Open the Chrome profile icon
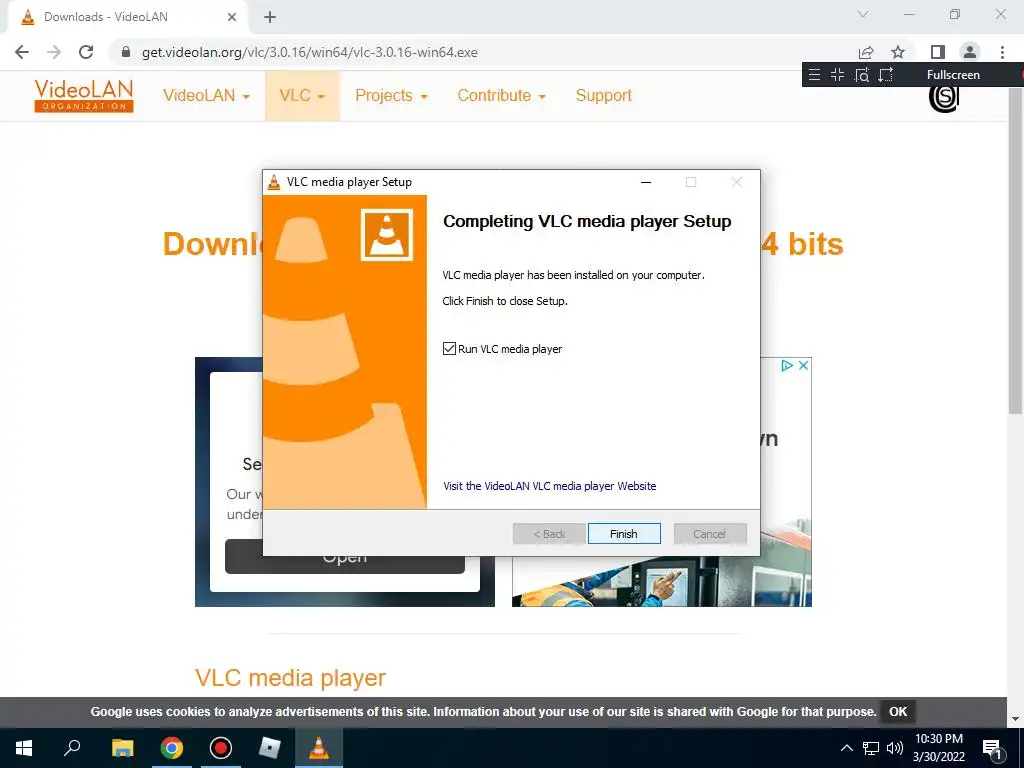 [x=970, y=52]
